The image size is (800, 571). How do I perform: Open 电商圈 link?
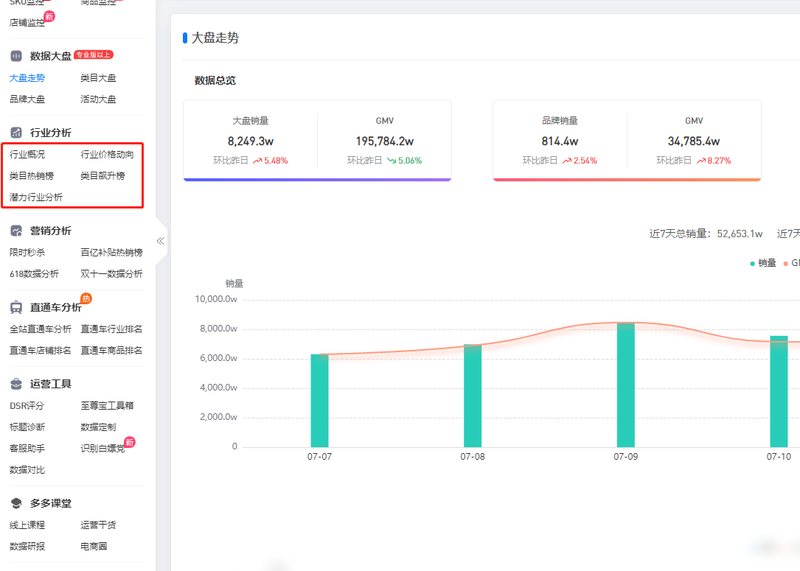click(x=94, y=547)
